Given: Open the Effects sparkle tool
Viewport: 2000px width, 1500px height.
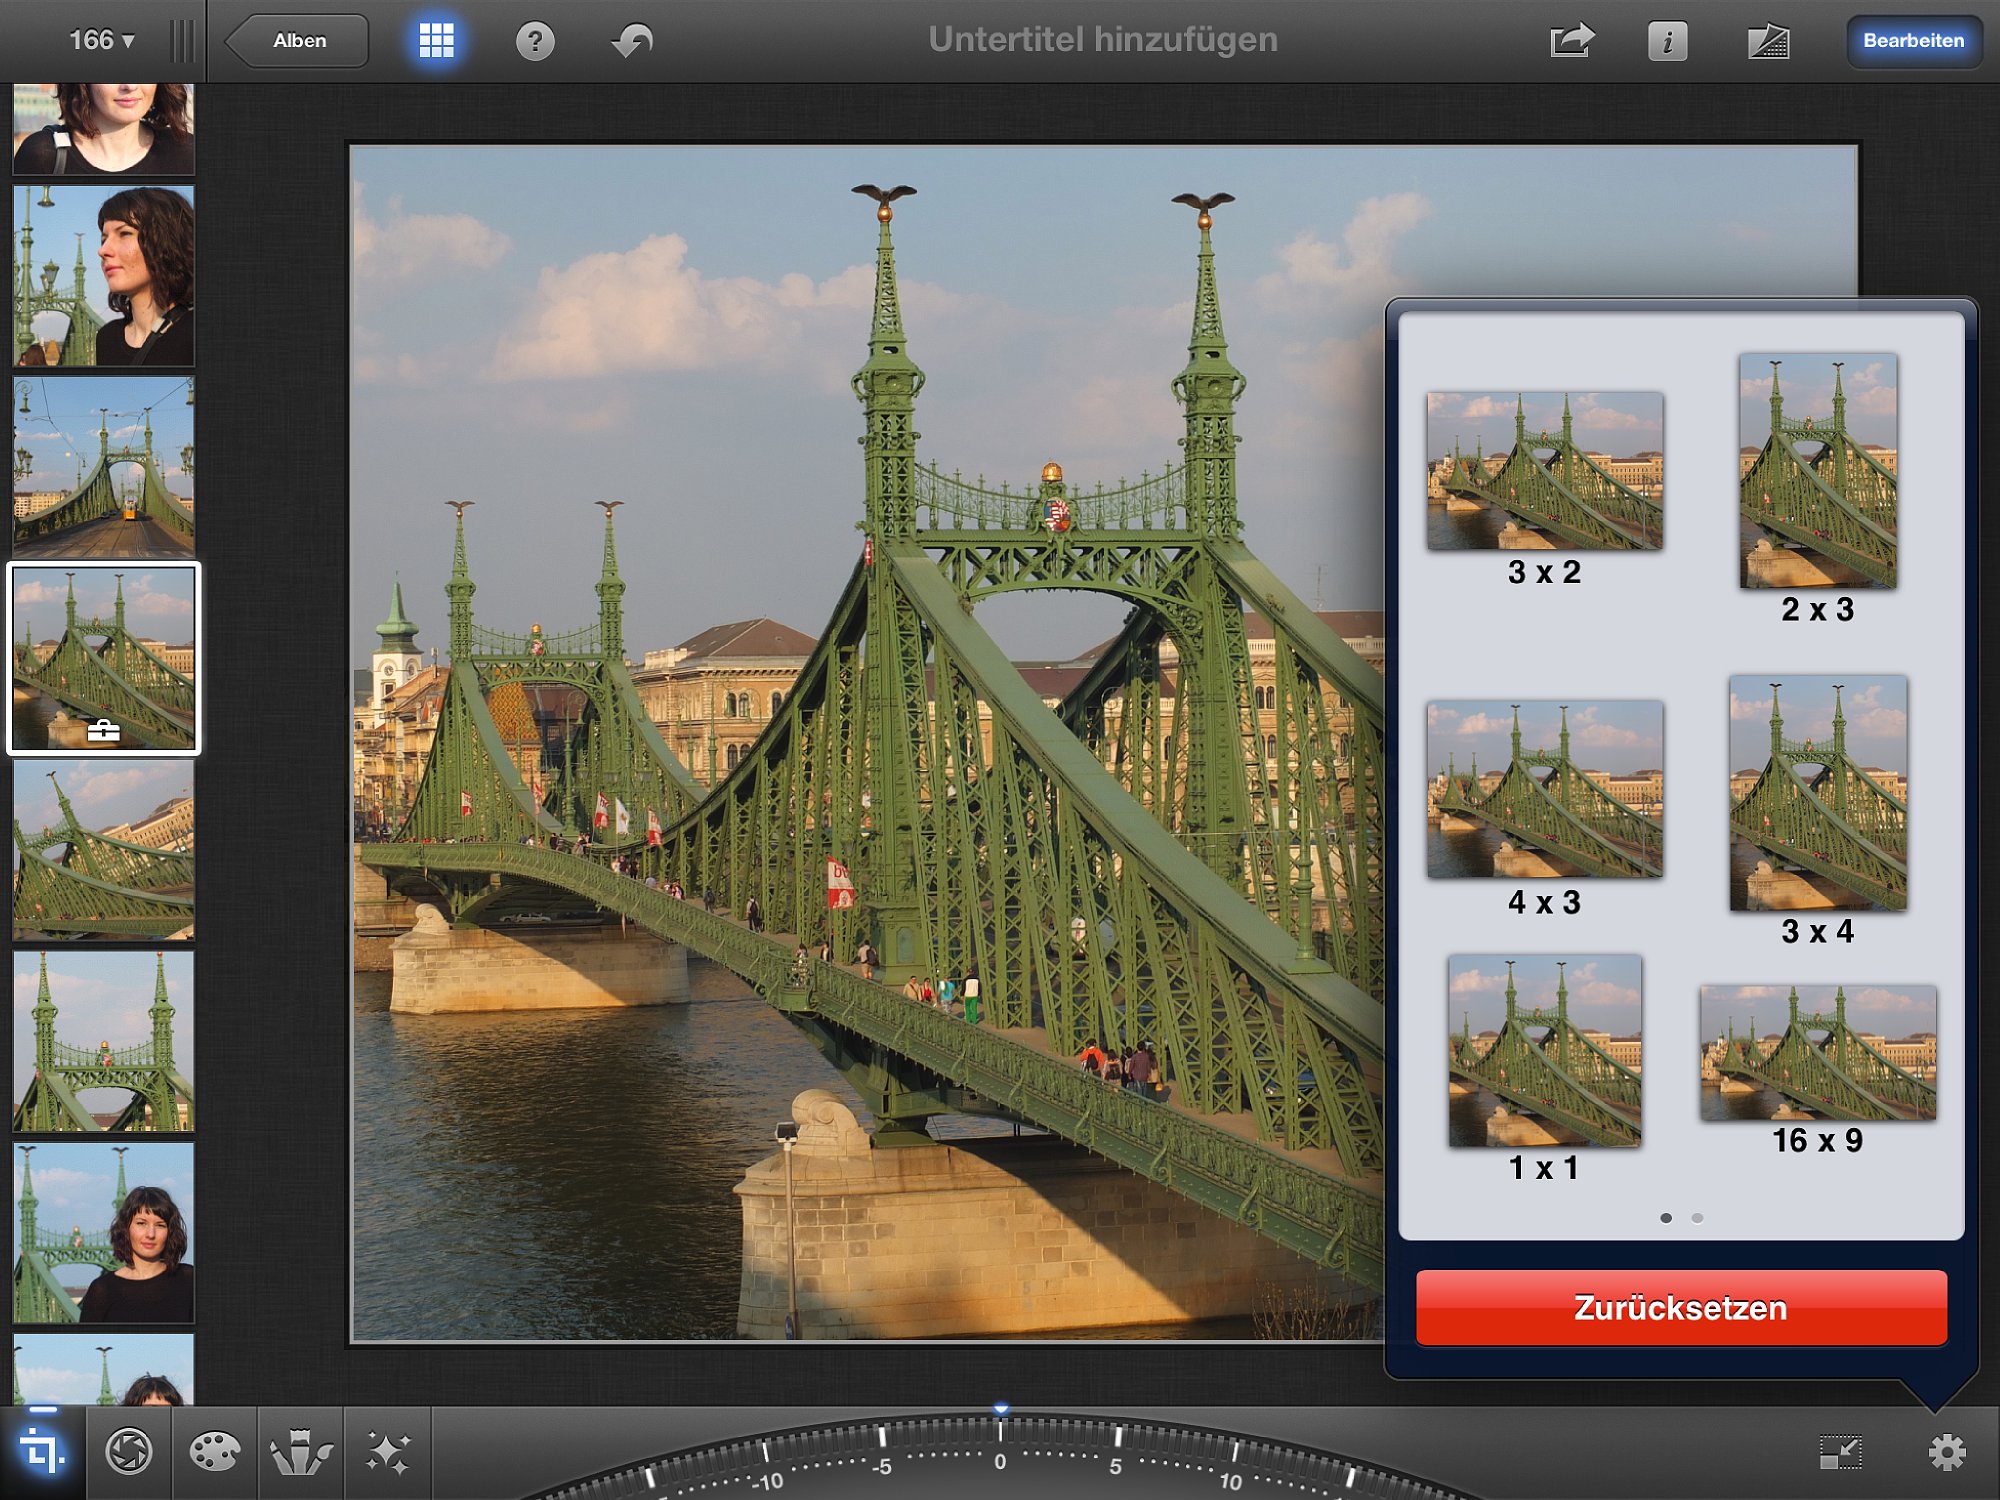Looking at the screenshot, I should point(388,1452).
